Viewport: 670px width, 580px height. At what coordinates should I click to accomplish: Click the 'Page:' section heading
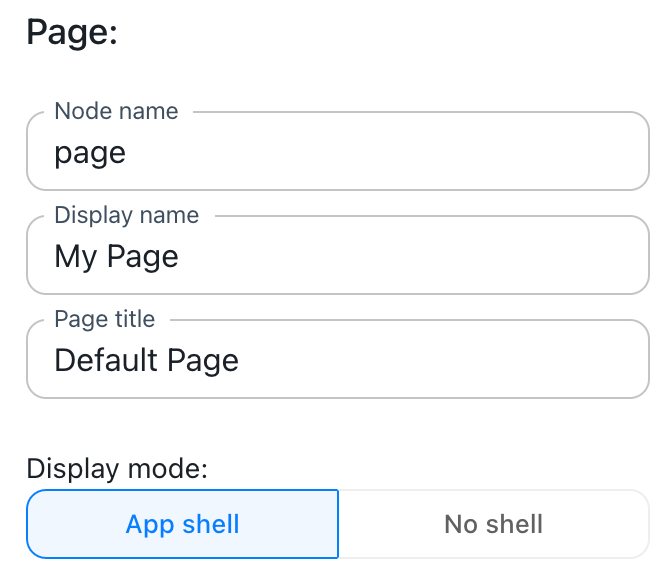coord(72,32)
